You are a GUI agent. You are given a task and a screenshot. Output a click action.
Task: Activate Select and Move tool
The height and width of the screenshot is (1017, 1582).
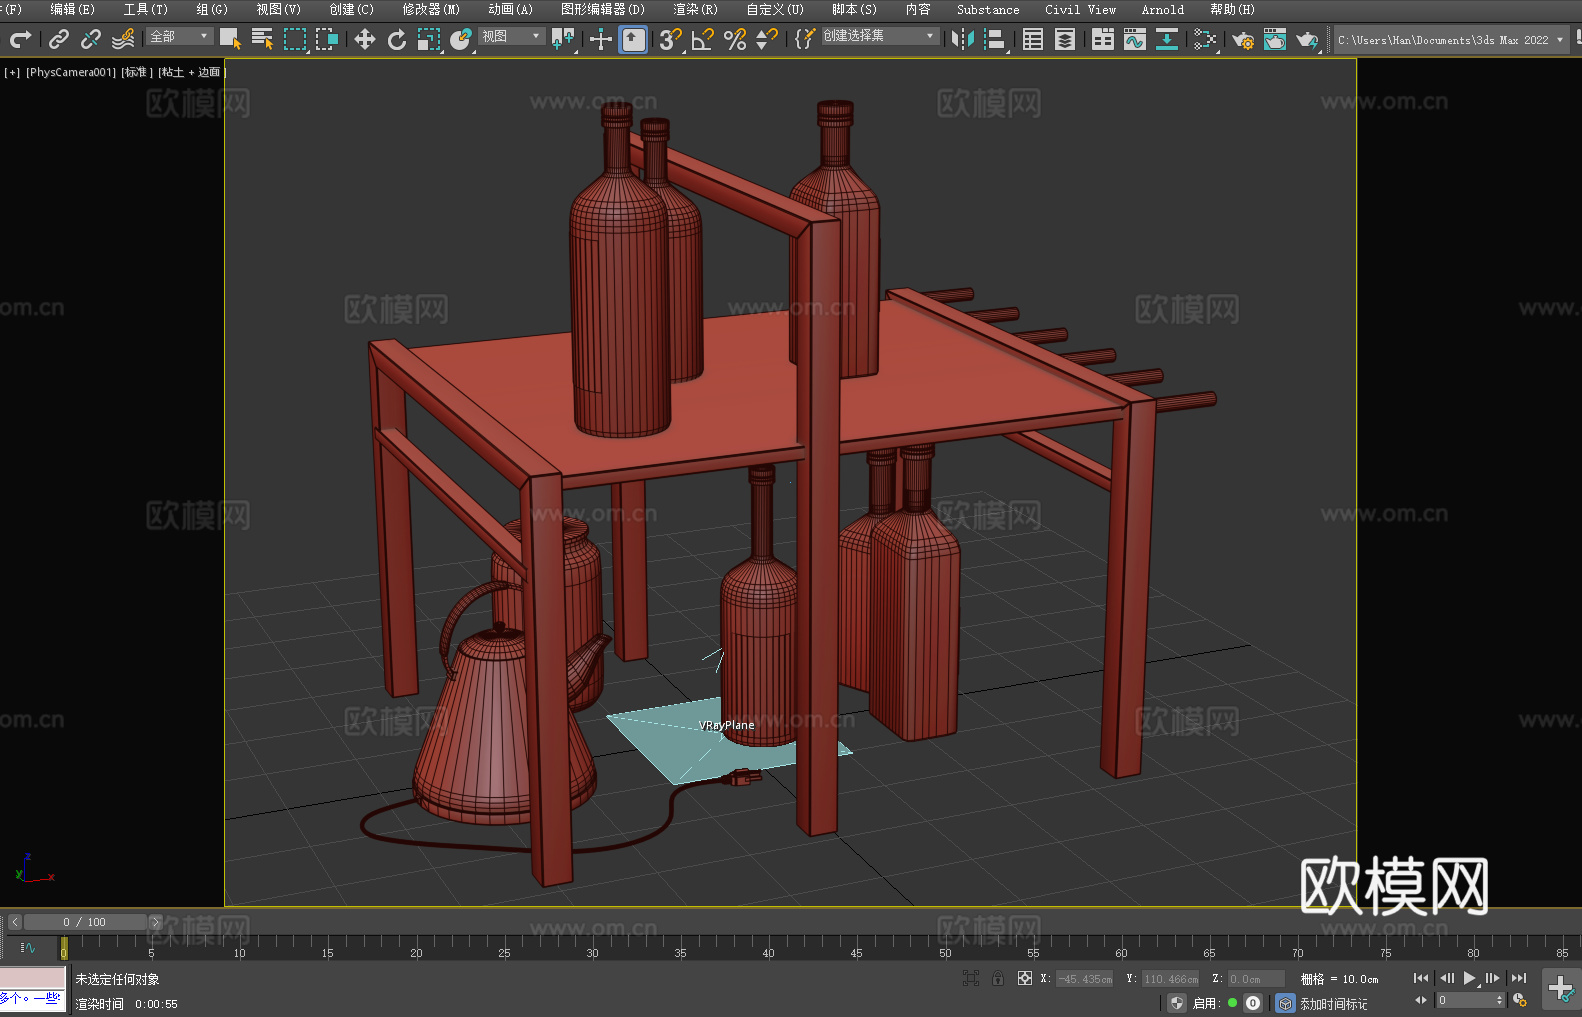[365, 39]
